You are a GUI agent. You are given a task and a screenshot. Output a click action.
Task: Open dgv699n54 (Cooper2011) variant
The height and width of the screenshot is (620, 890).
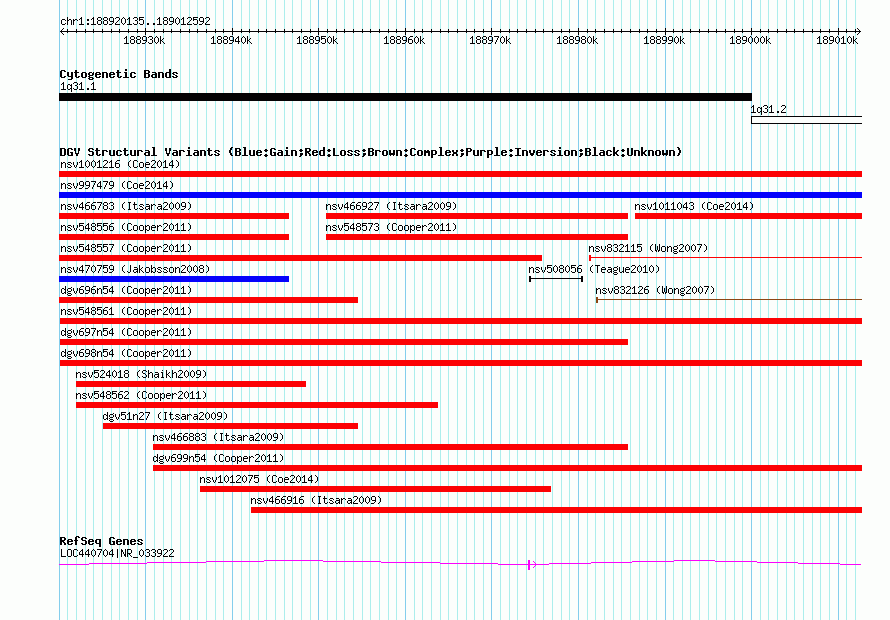[507, 468]
